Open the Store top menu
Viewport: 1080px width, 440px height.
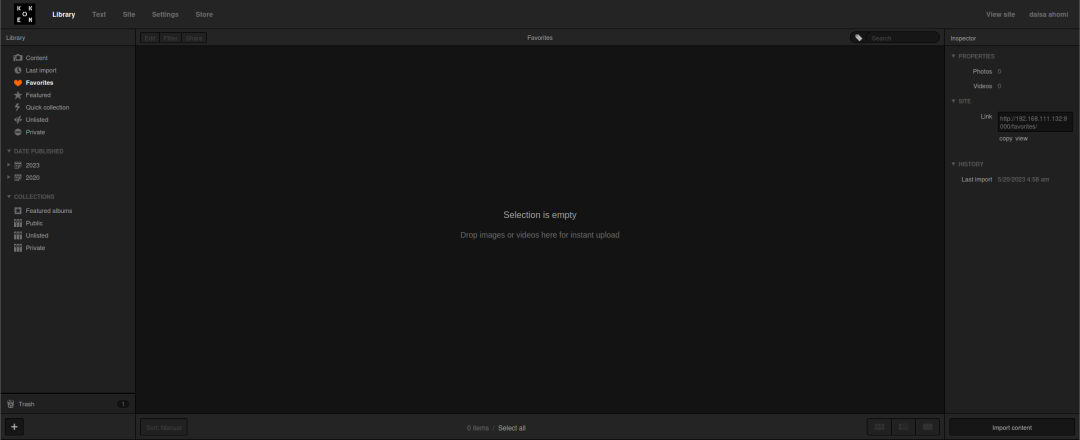click(x=204, y=14)
